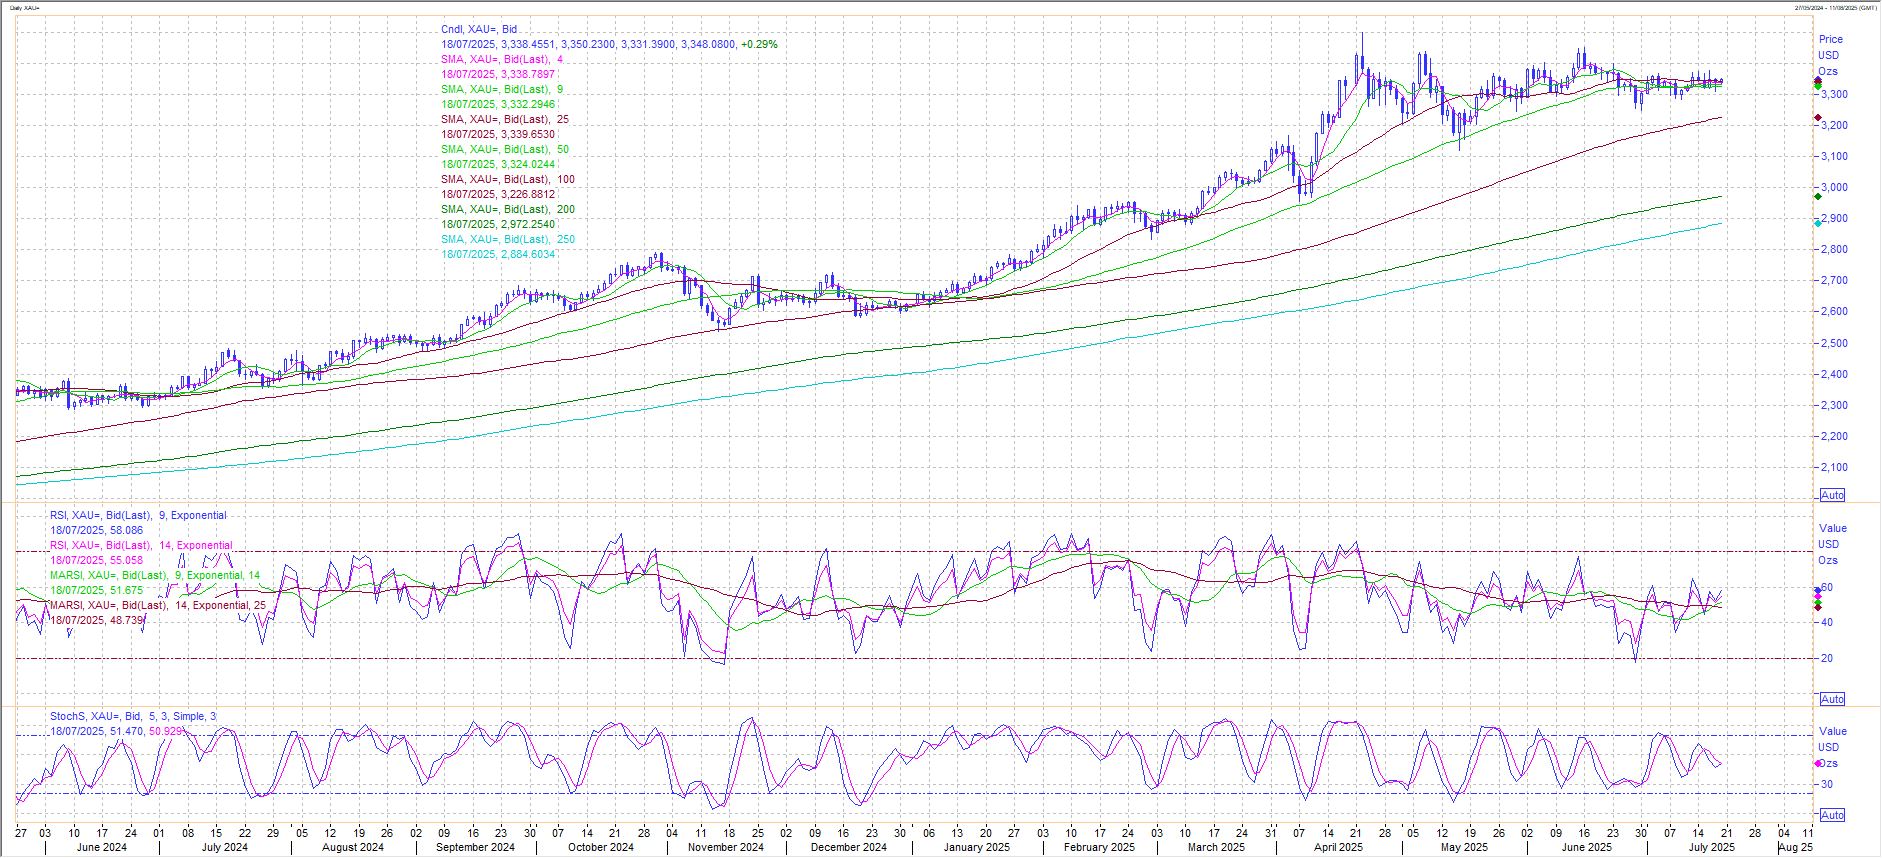The height and width of the screenshot is (858, 1882).
Task: Click the Auto button in the StochS pane
Action: click(x=1832, y=815)
